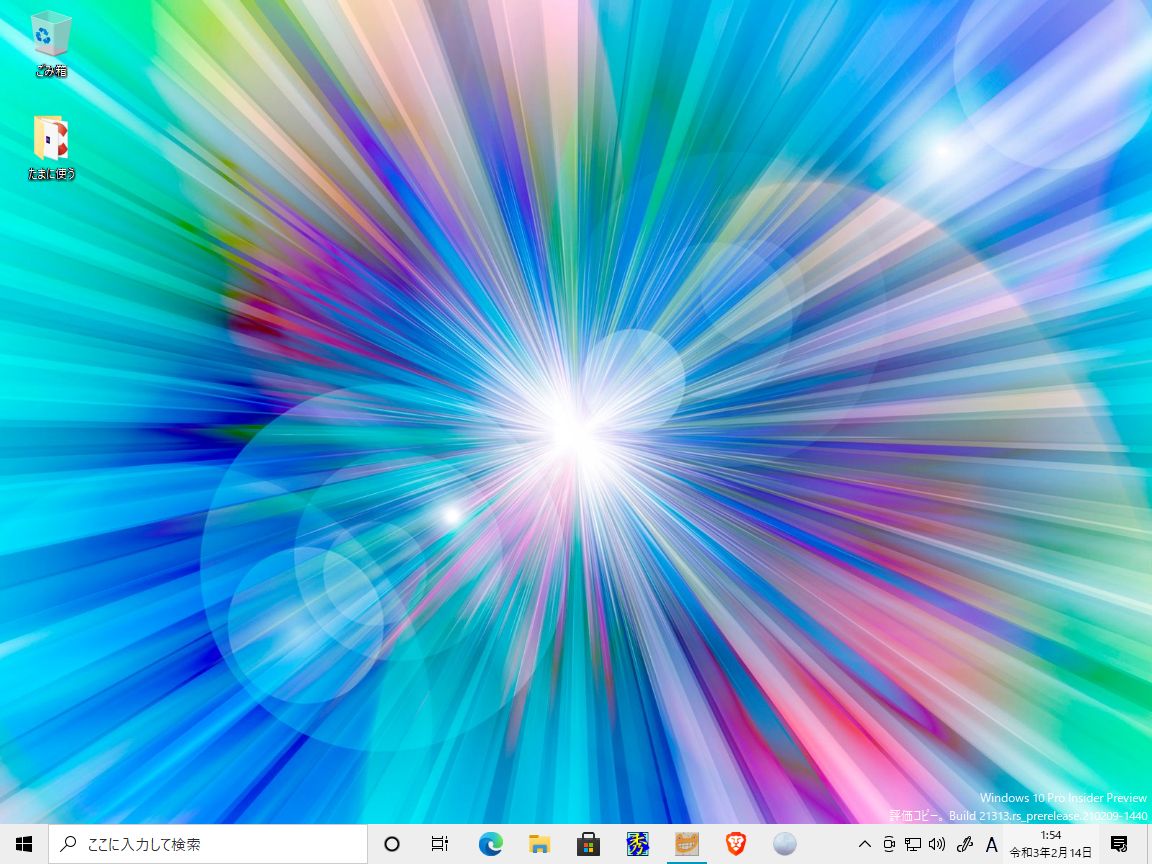This screenshot has width=1152, height=864.
Task: Open Cortana circle icon on taskbar
Action: tap(392, 844)
